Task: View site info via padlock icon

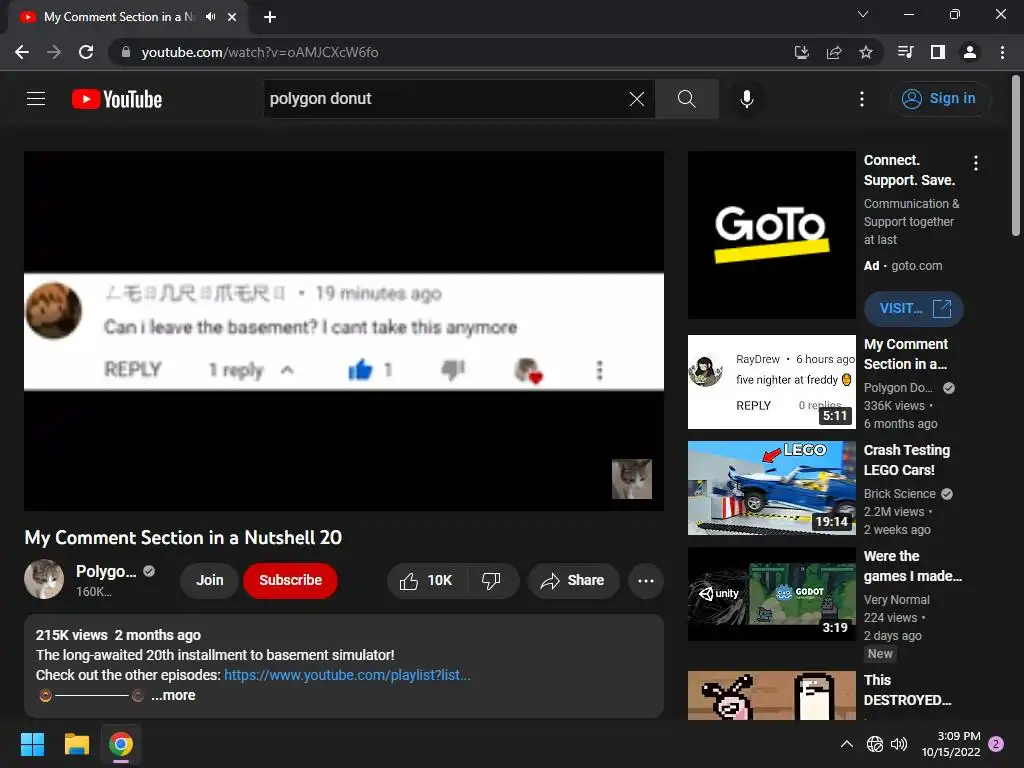Action: 126,52
